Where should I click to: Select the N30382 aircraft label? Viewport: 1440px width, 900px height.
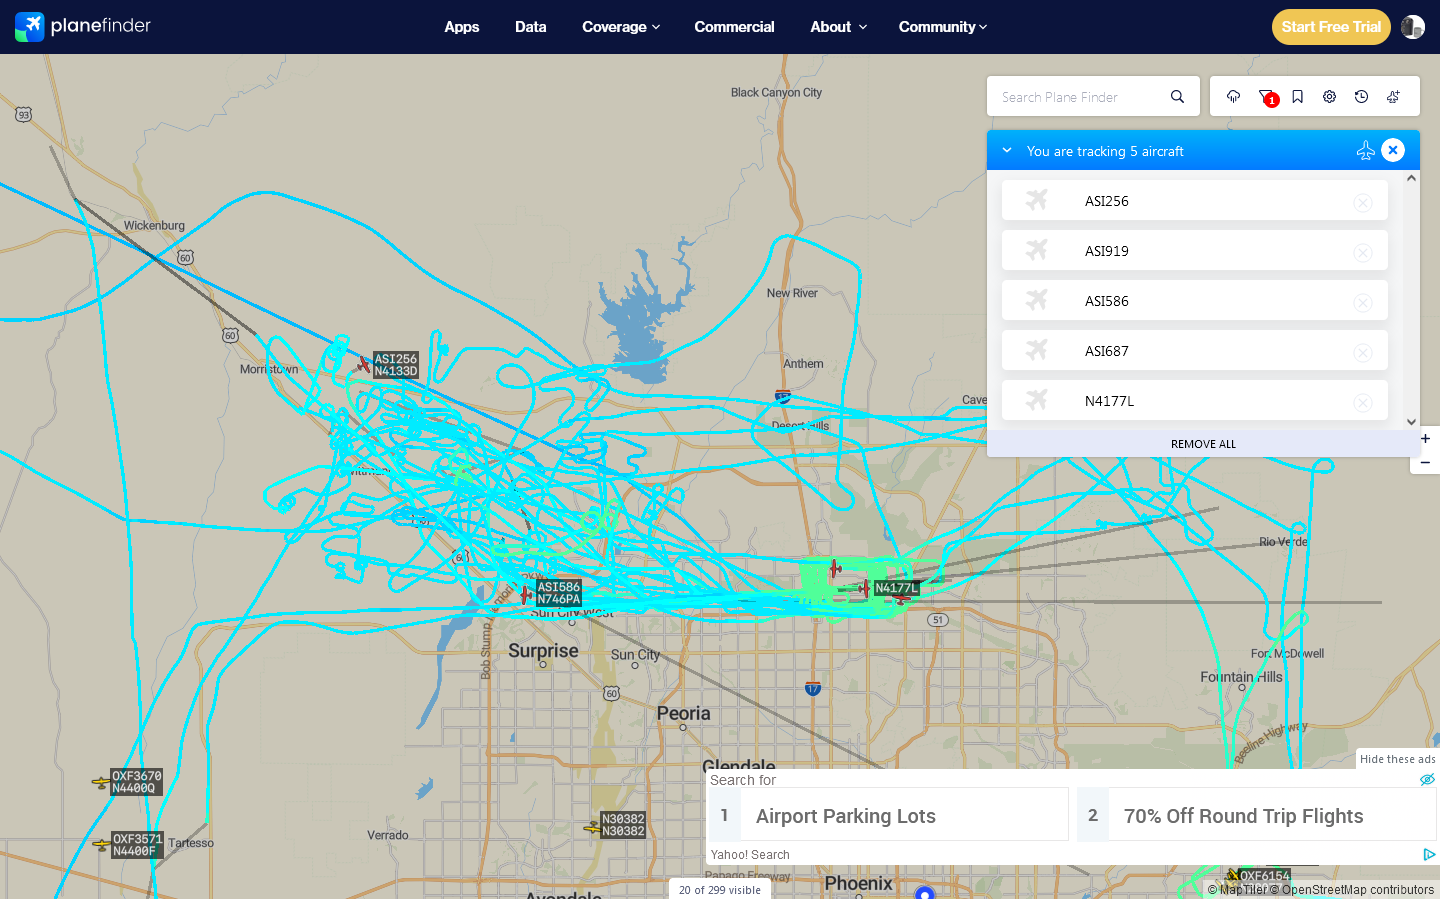pos(623,825)
